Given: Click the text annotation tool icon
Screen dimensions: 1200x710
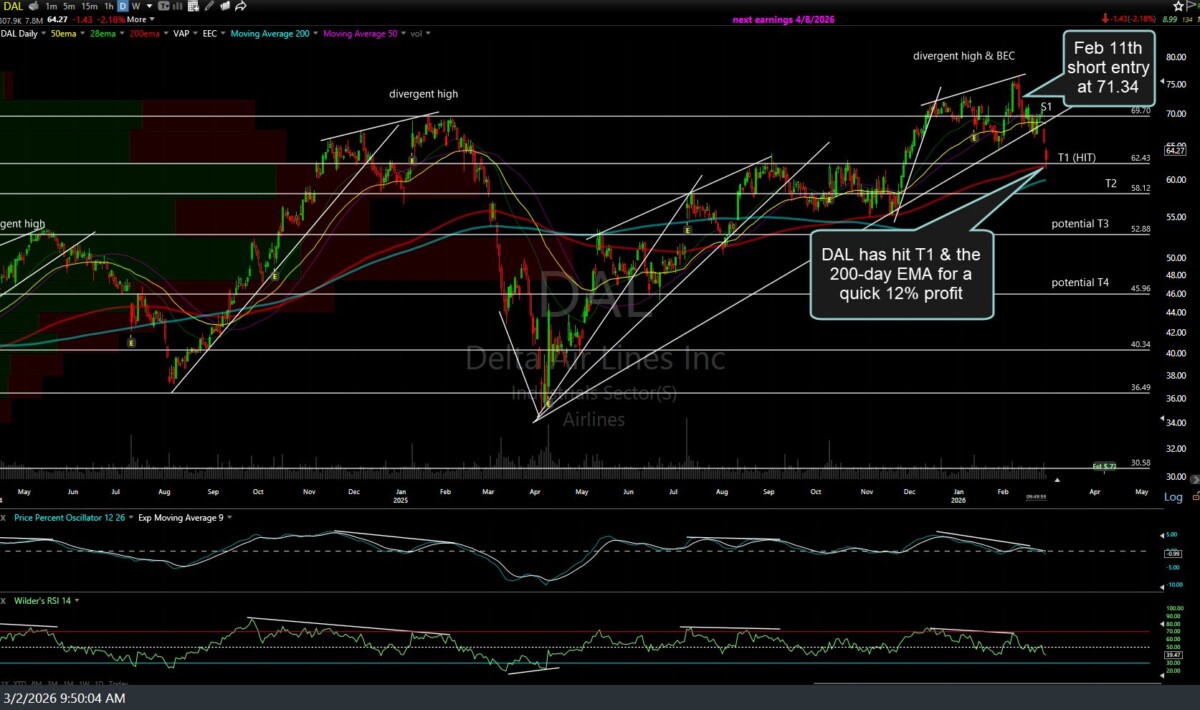Looking at the screenshot, I should point(163,6).
